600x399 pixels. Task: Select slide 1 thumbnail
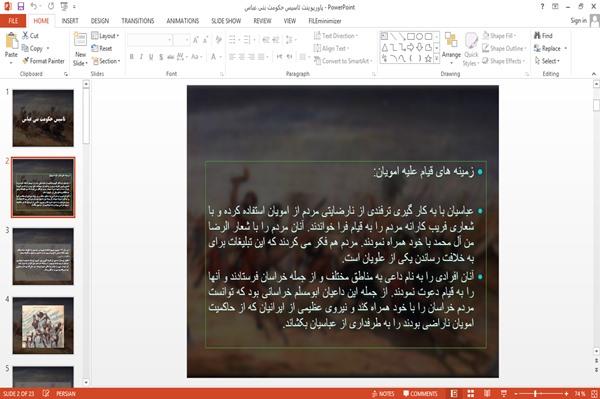coord(43,118)
